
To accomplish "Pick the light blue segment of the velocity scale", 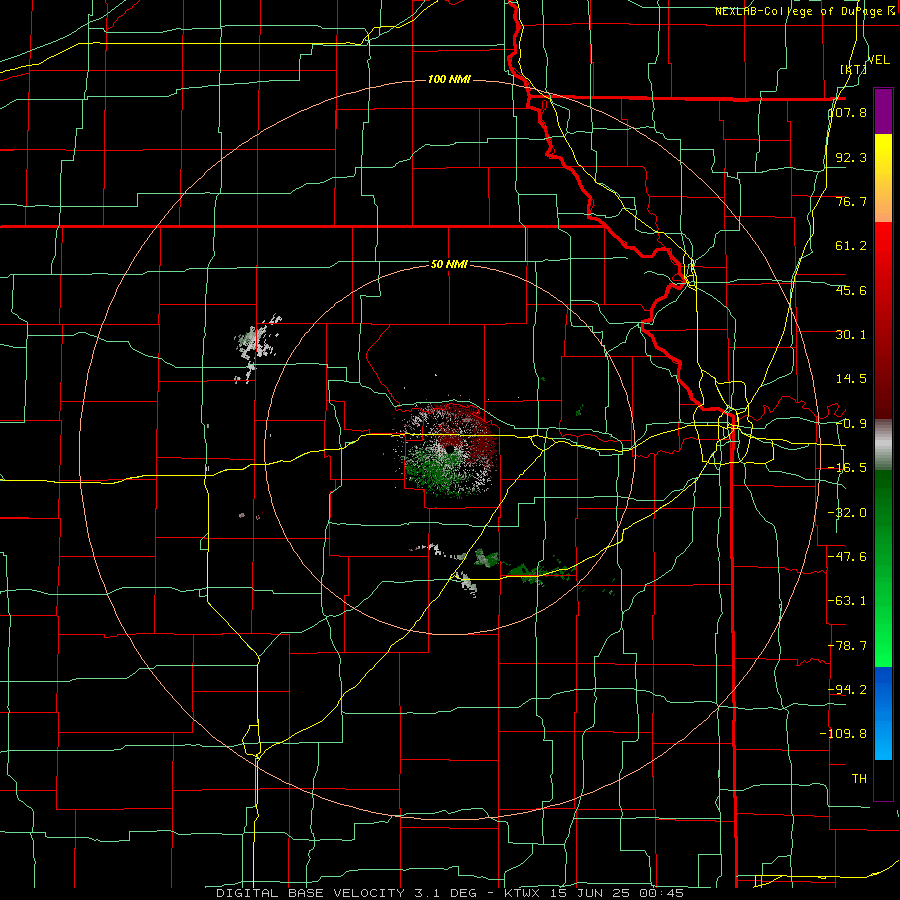I will click(x=883, y=736).
